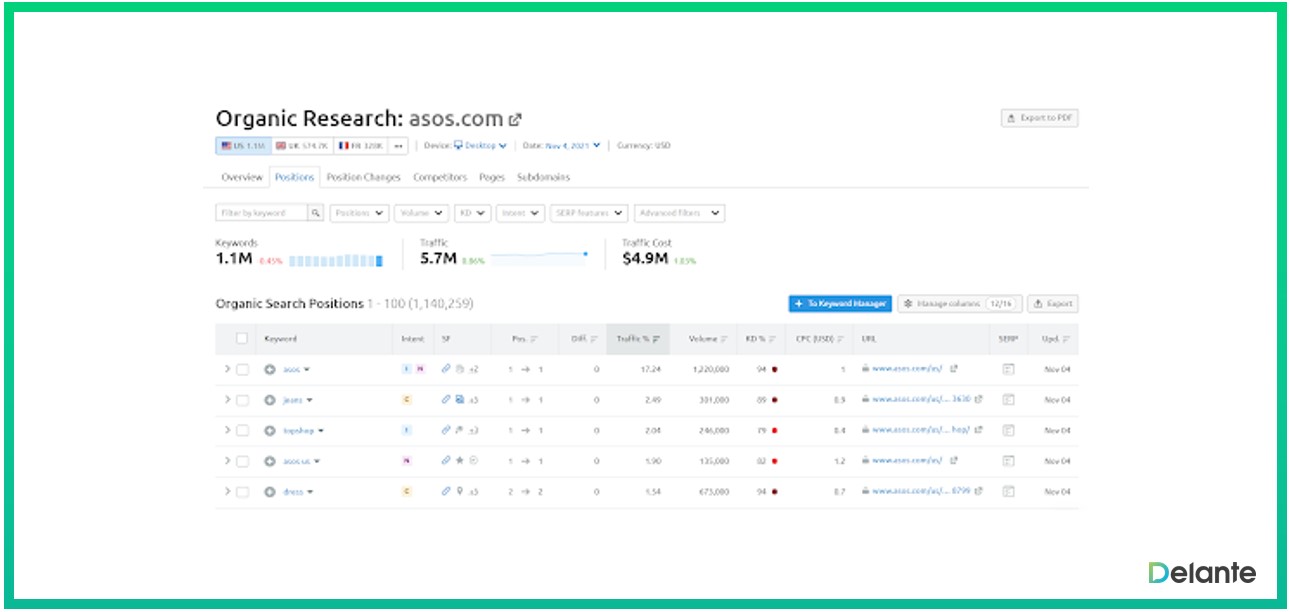Open SERP snapshot icon for jeans row
The width and height of the screenshot is (1290, 612).
(x=1008, y=400)
